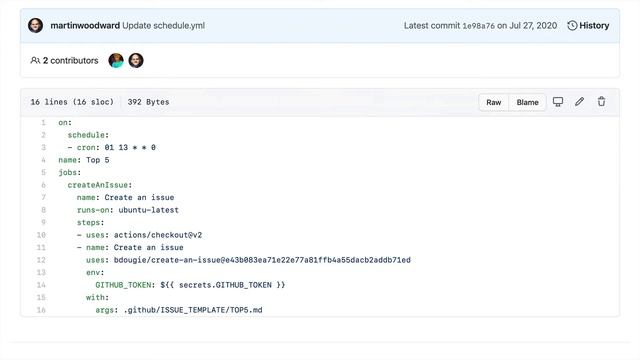This screenshot has height=360, width=640.
Task: Click the 'steps:' code line
Action: (x=91, y=222)
